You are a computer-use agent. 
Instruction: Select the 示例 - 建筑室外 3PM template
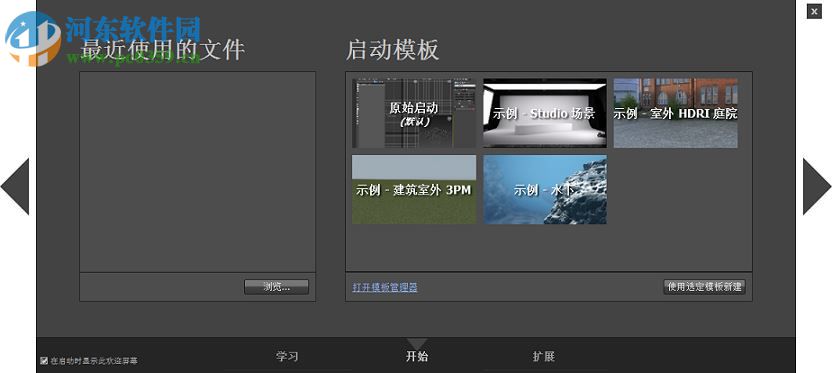point(414,189)
